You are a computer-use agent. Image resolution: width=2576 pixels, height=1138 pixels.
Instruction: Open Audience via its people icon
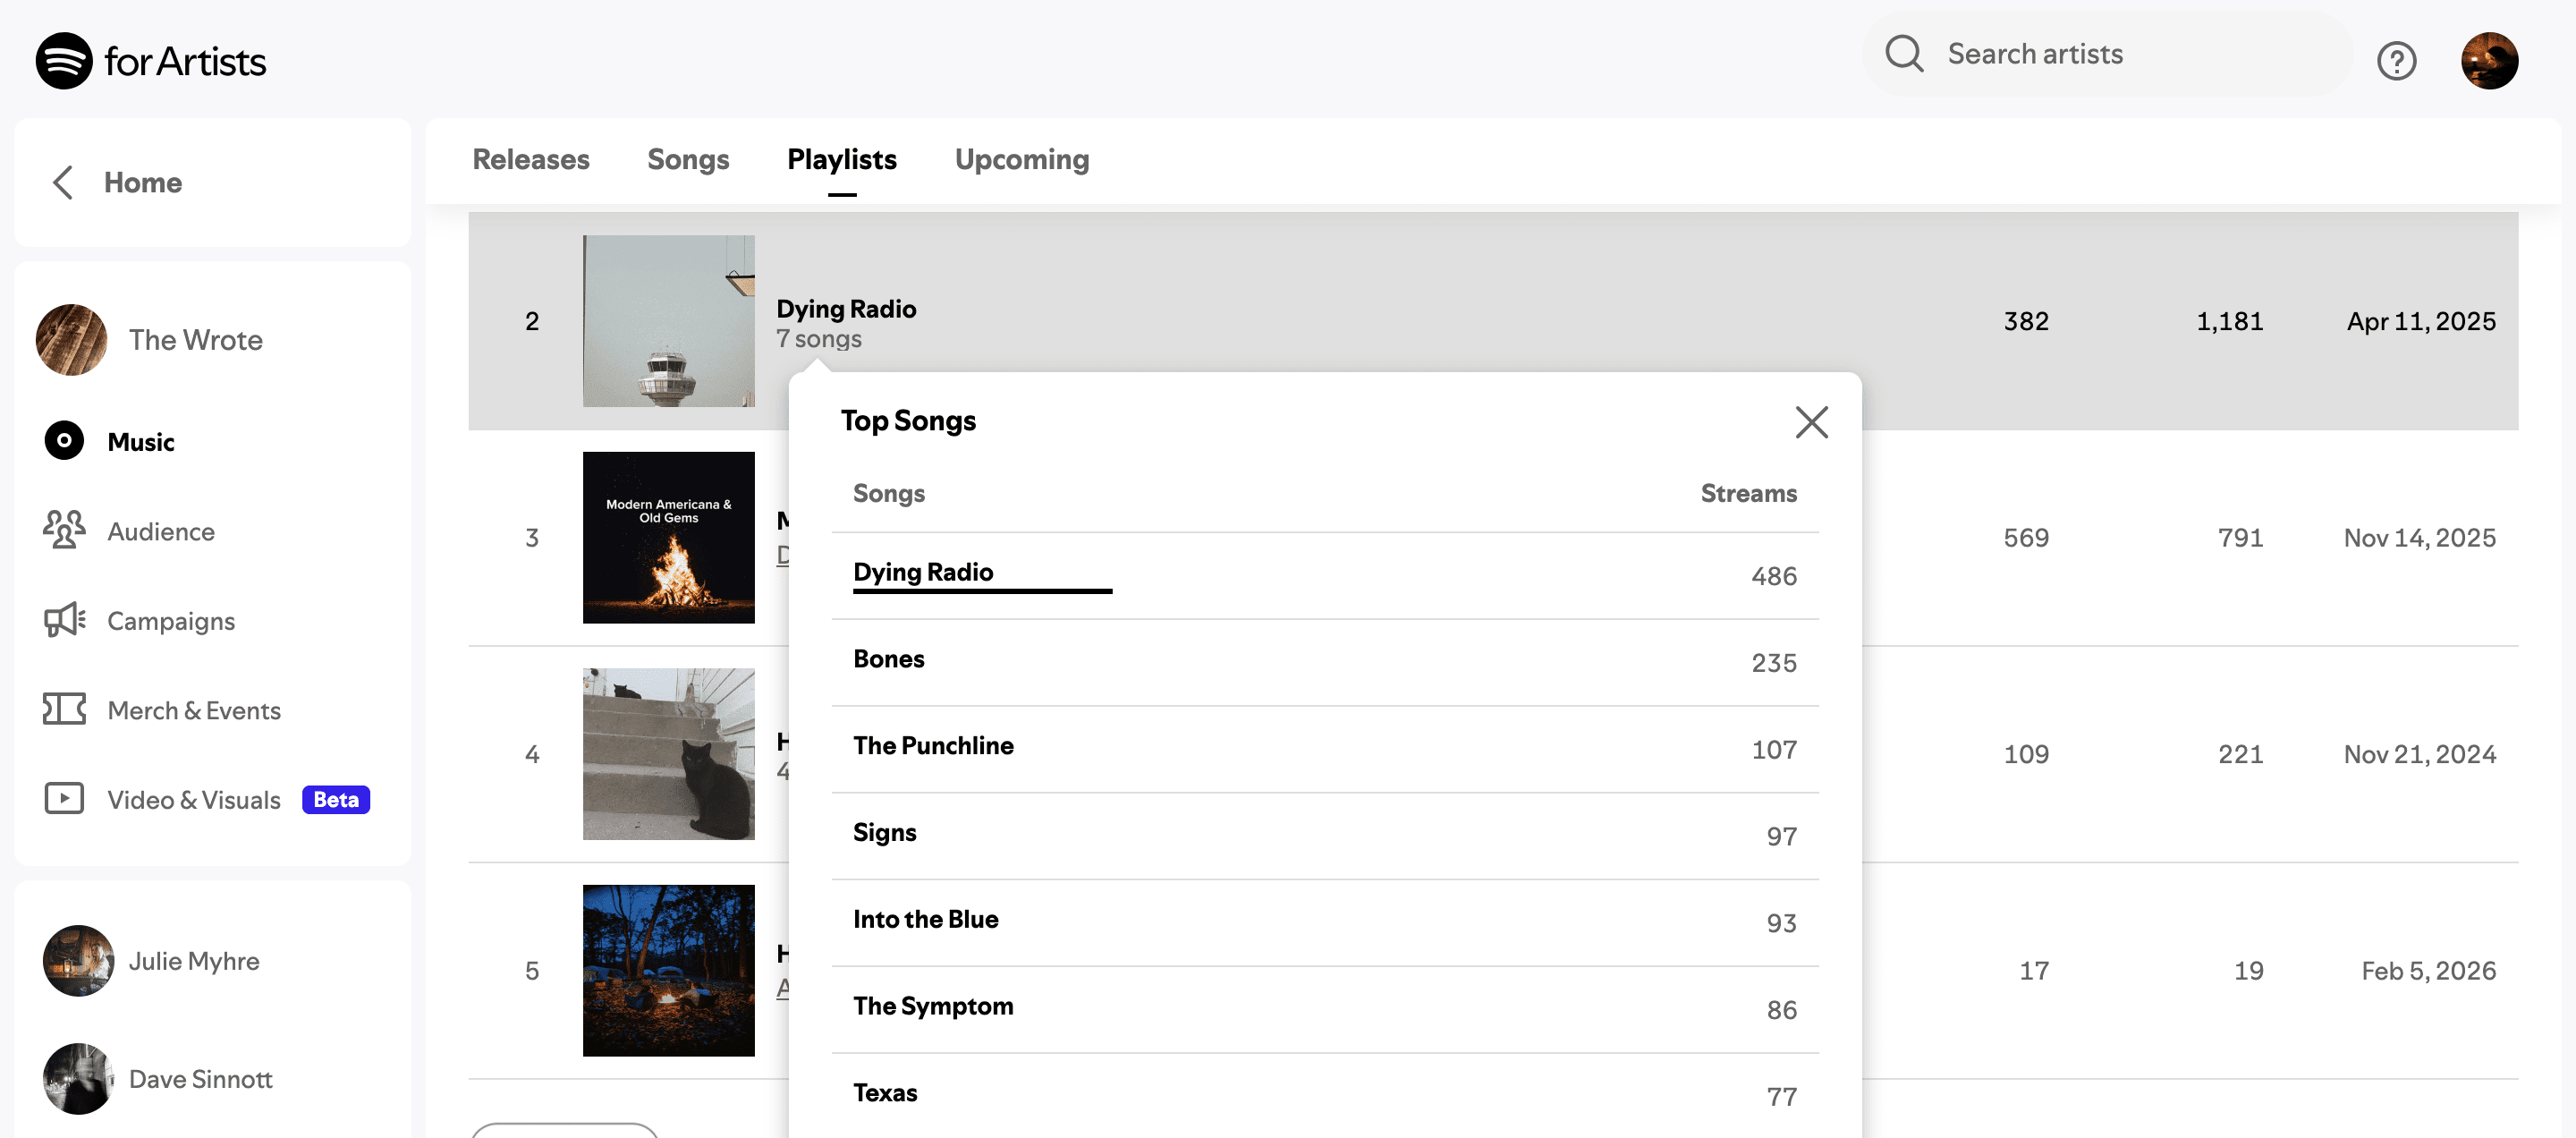(64, 530)
